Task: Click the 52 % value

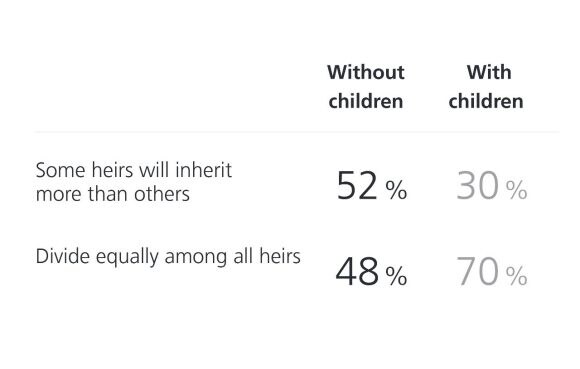Action: [x=372, y=186]
